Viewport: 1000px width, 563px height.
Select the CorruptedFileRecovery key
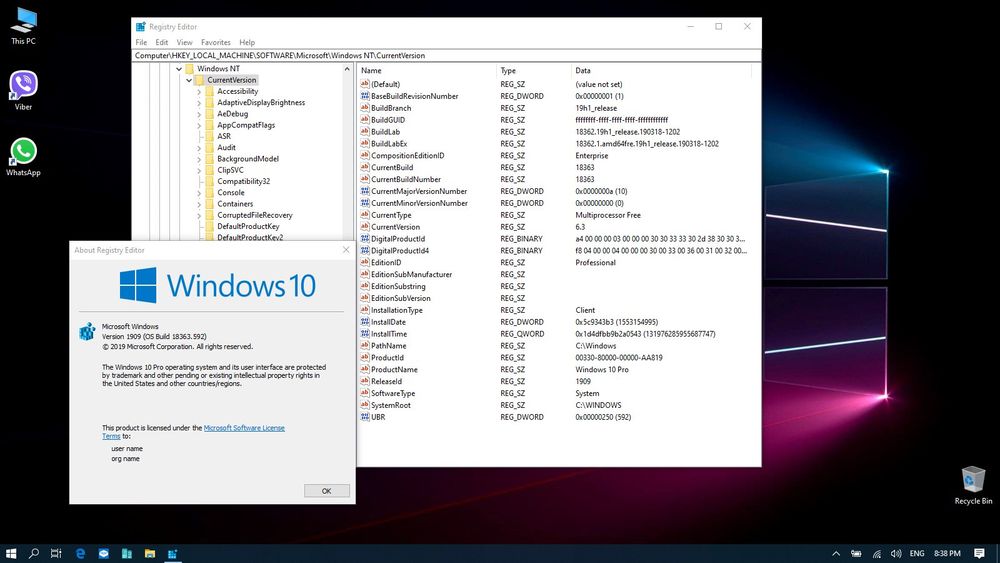tap(254, 215)
